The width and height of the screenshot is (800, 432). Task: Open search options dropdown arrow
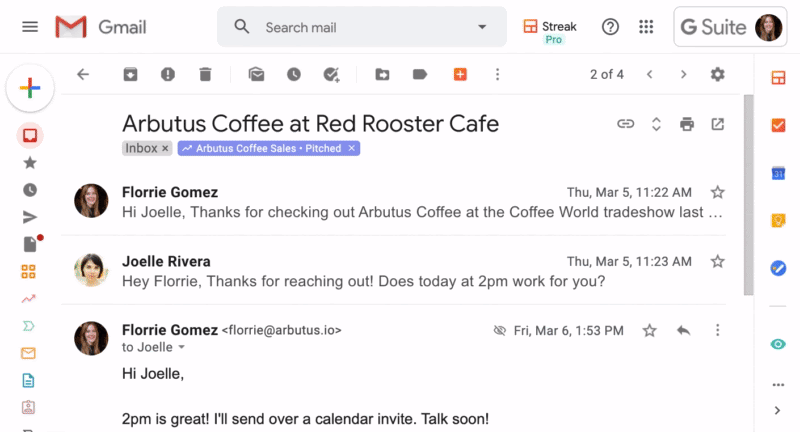(482, 27)
